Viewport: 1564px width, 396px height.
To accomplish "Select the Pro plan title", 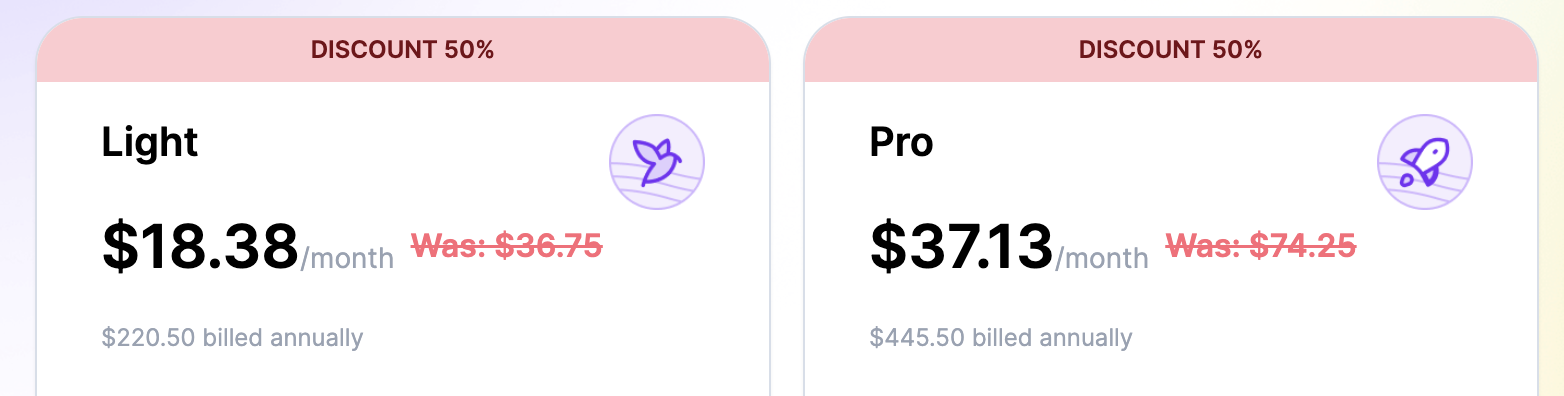I will point(901,143).
